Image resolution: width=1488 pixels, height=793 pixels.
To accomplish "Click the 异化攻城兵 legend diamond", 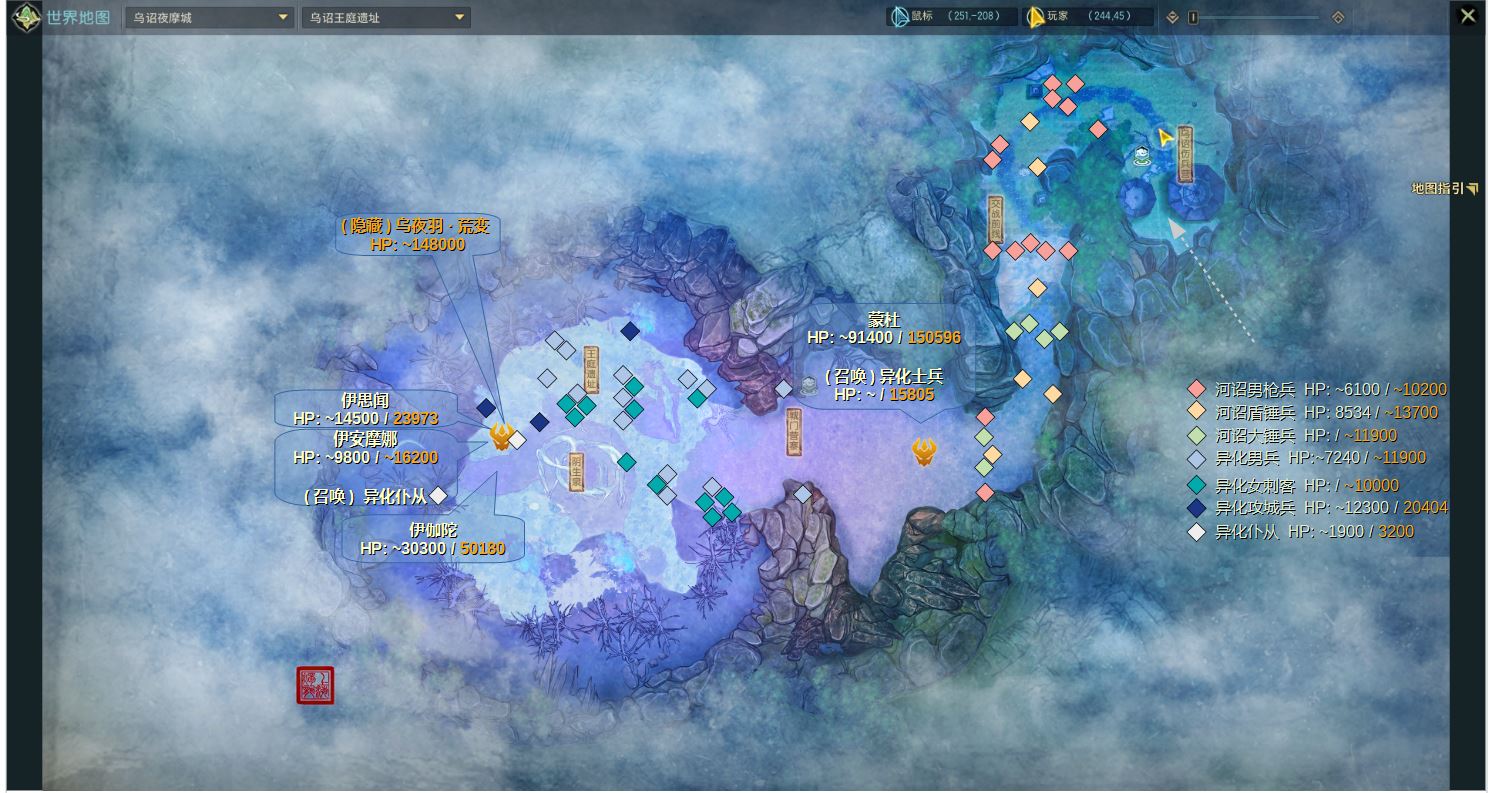I will (x=1196, y=508).
